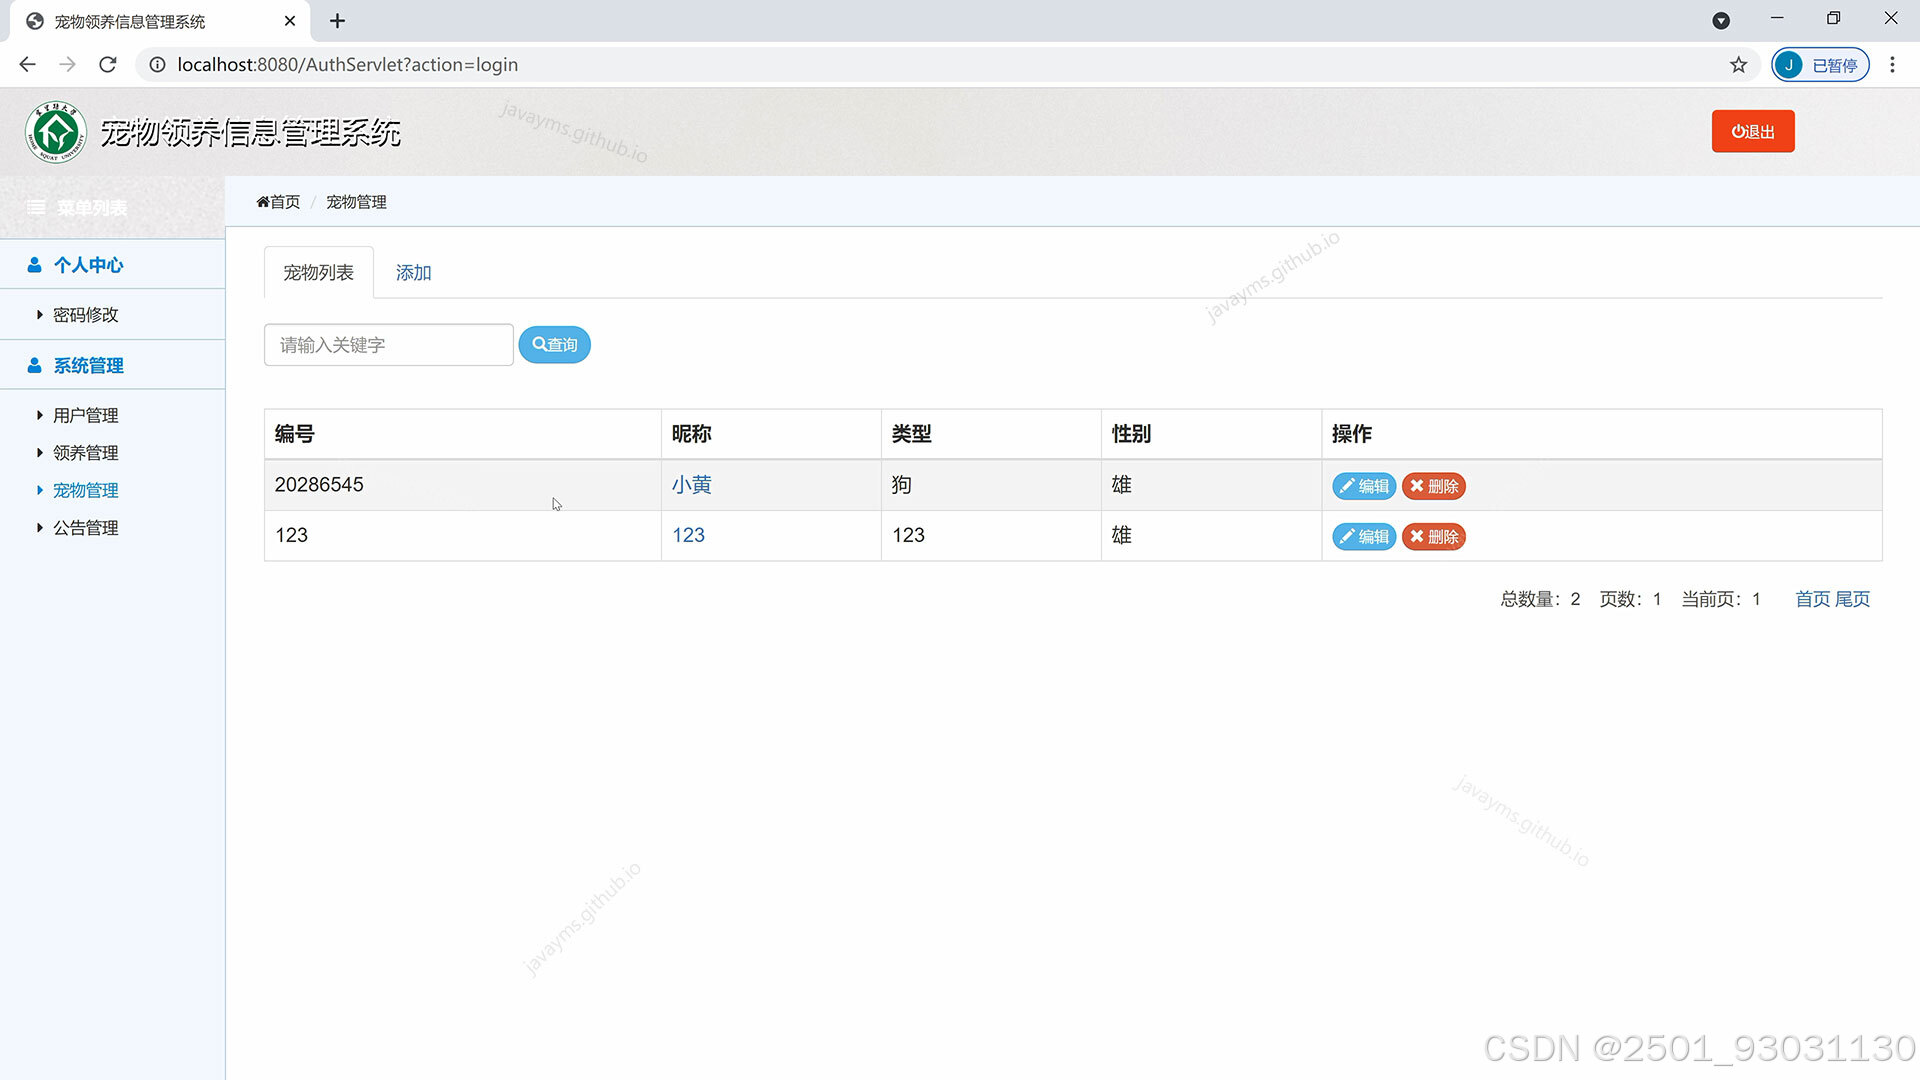Screen dimensions: 1920x1080
Task: Click the university logo in header
Action: click(56, 132)
